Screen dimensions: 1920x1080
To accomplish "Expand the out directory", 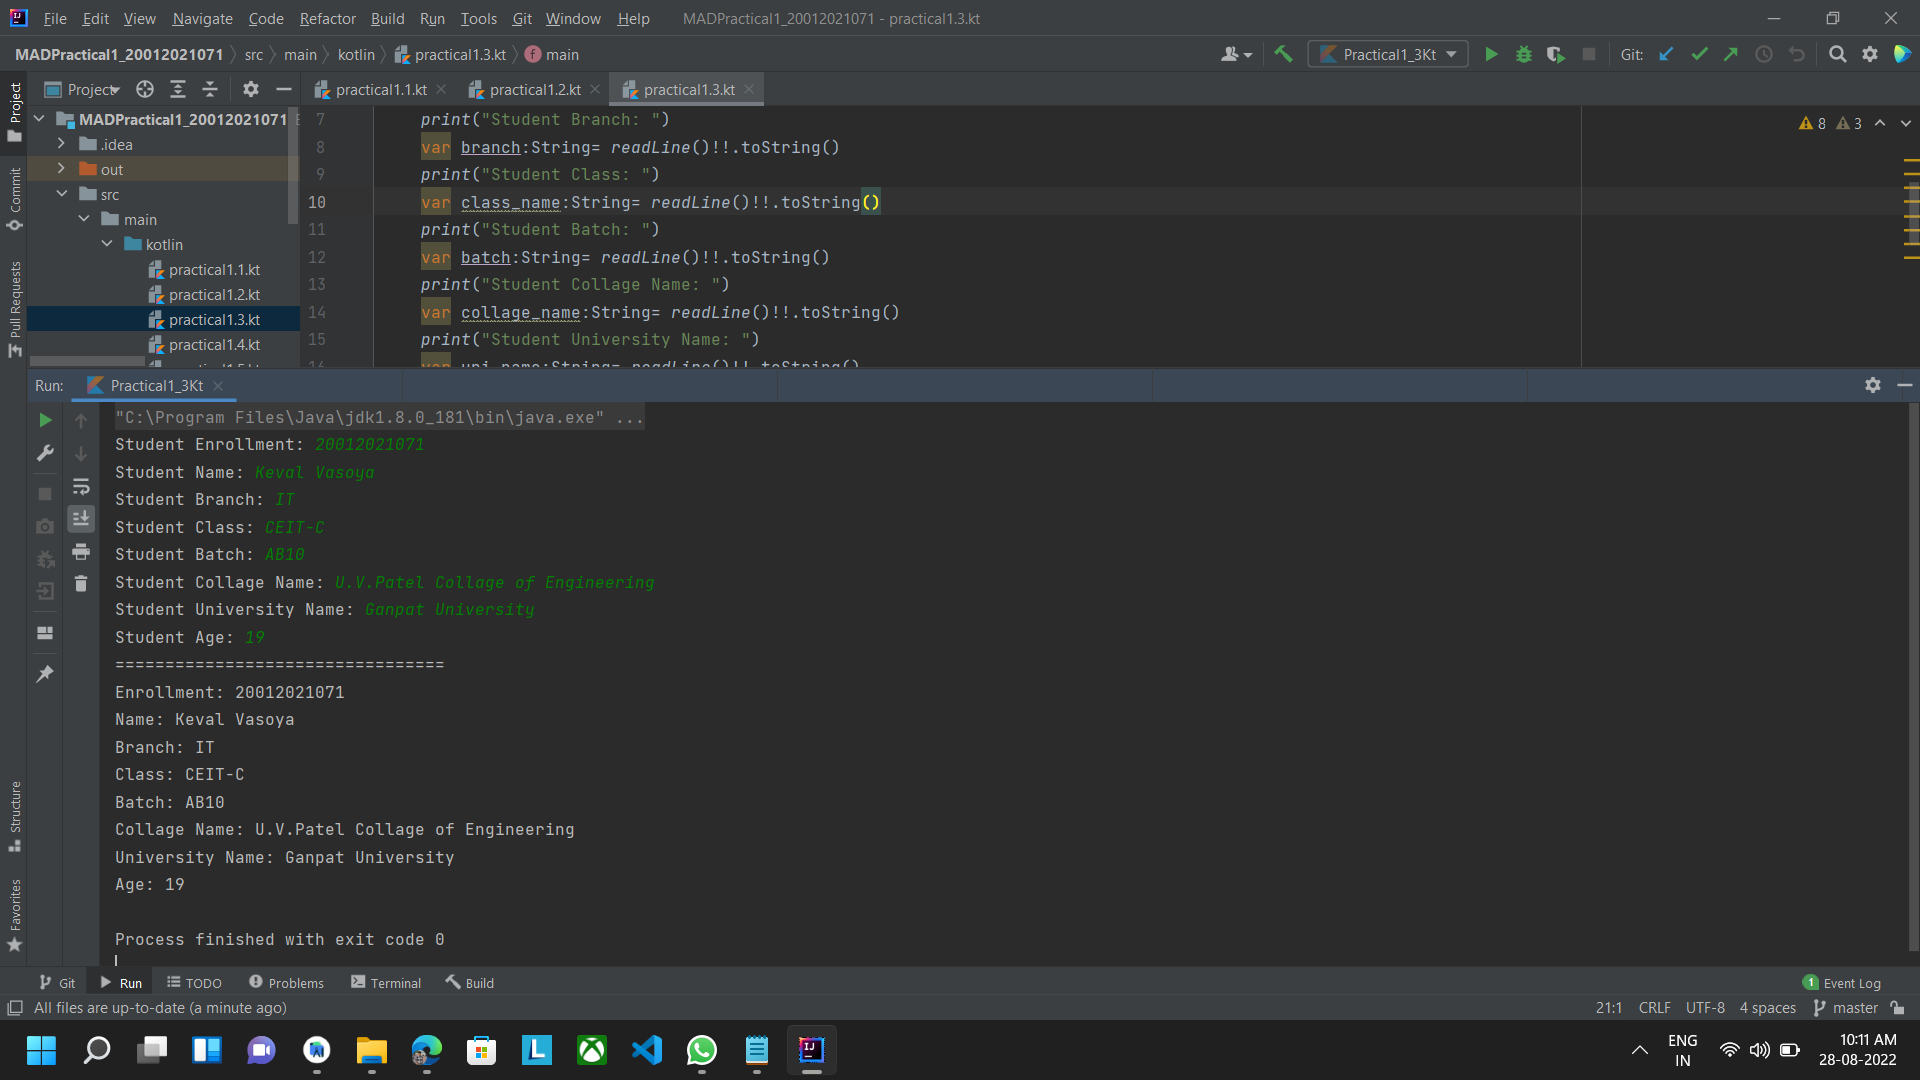I will point(62,168).
